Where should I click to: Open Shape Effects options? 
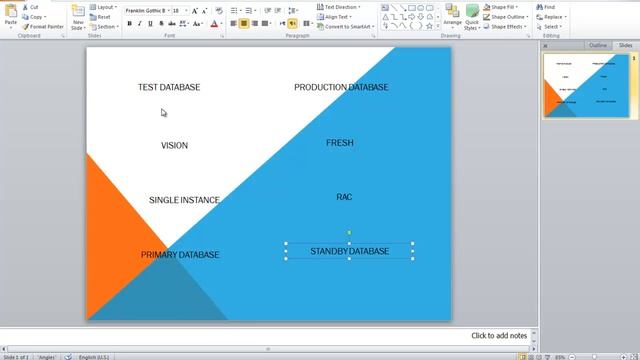click(x=505, y=27)
